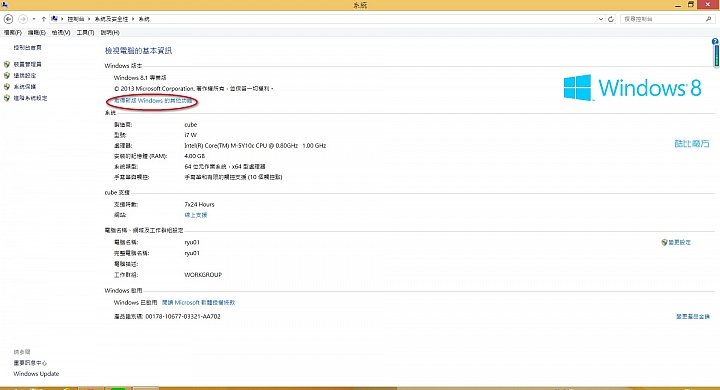
Task: Open the 說明(H) menu
Action: (x=110, y=33)
